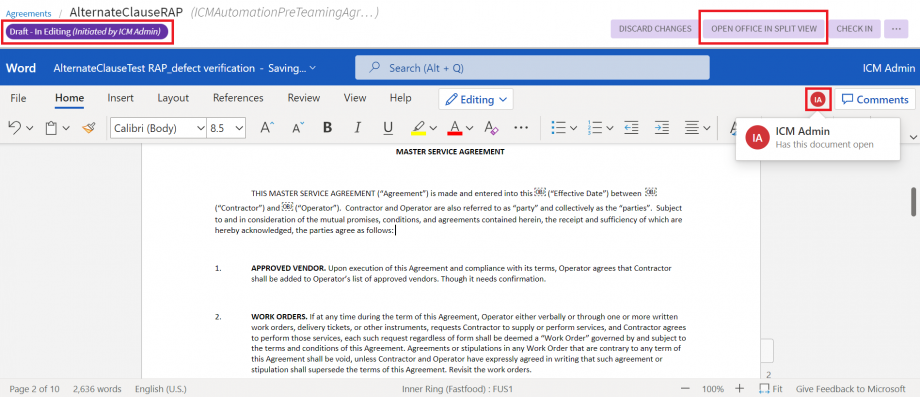Click Grow Font icon
920x397 pixels.
(x=267, y=128)
